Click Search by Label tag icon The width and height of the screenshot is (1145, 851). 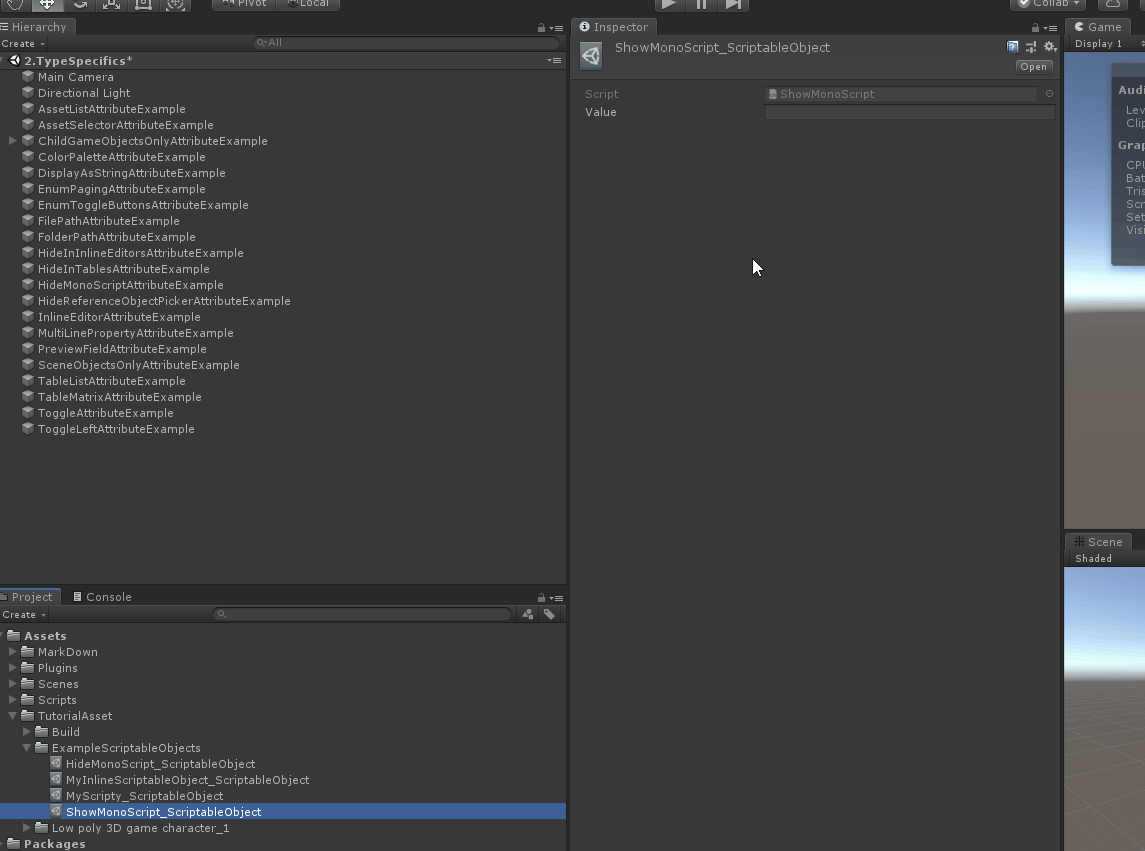549,614
